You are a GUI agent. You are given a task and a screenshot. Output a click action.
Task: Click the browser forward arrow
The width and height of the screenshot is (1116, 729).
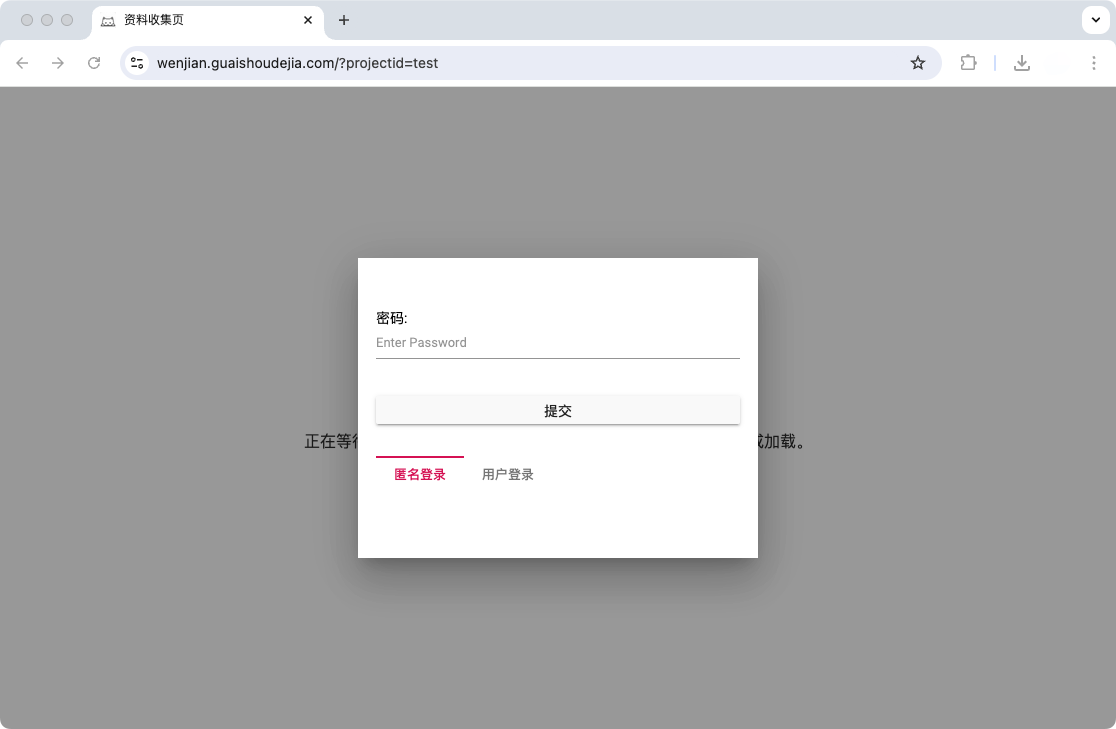[x=58, y=63]
